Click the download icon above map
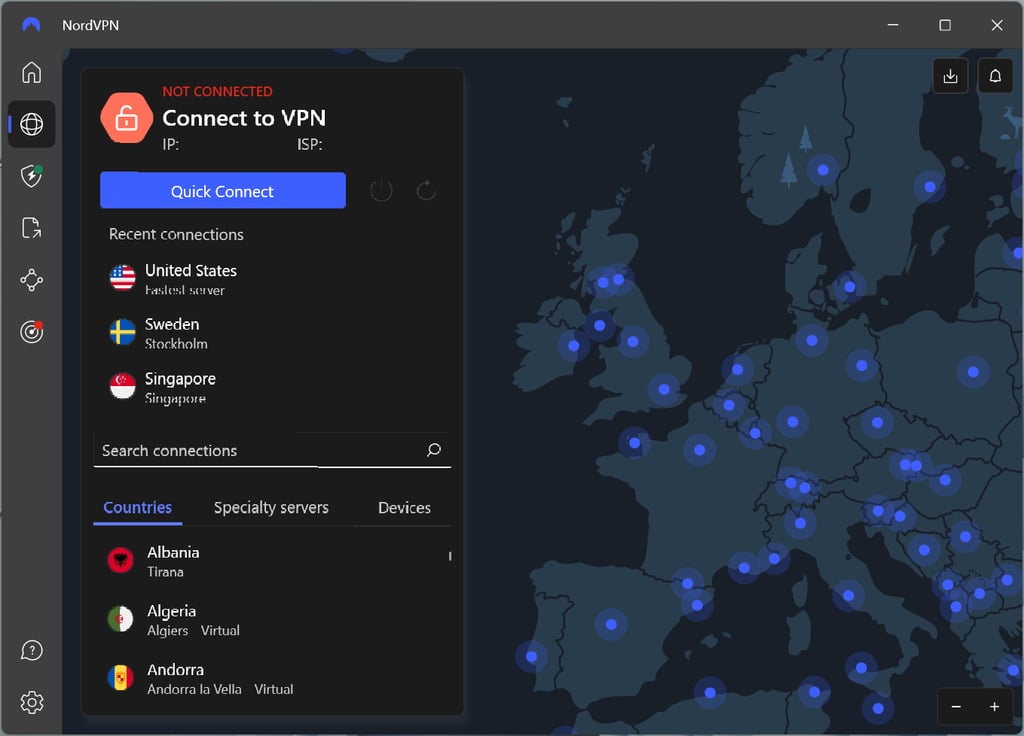Viewport: 1024px width, 736px height. (950, 76)
